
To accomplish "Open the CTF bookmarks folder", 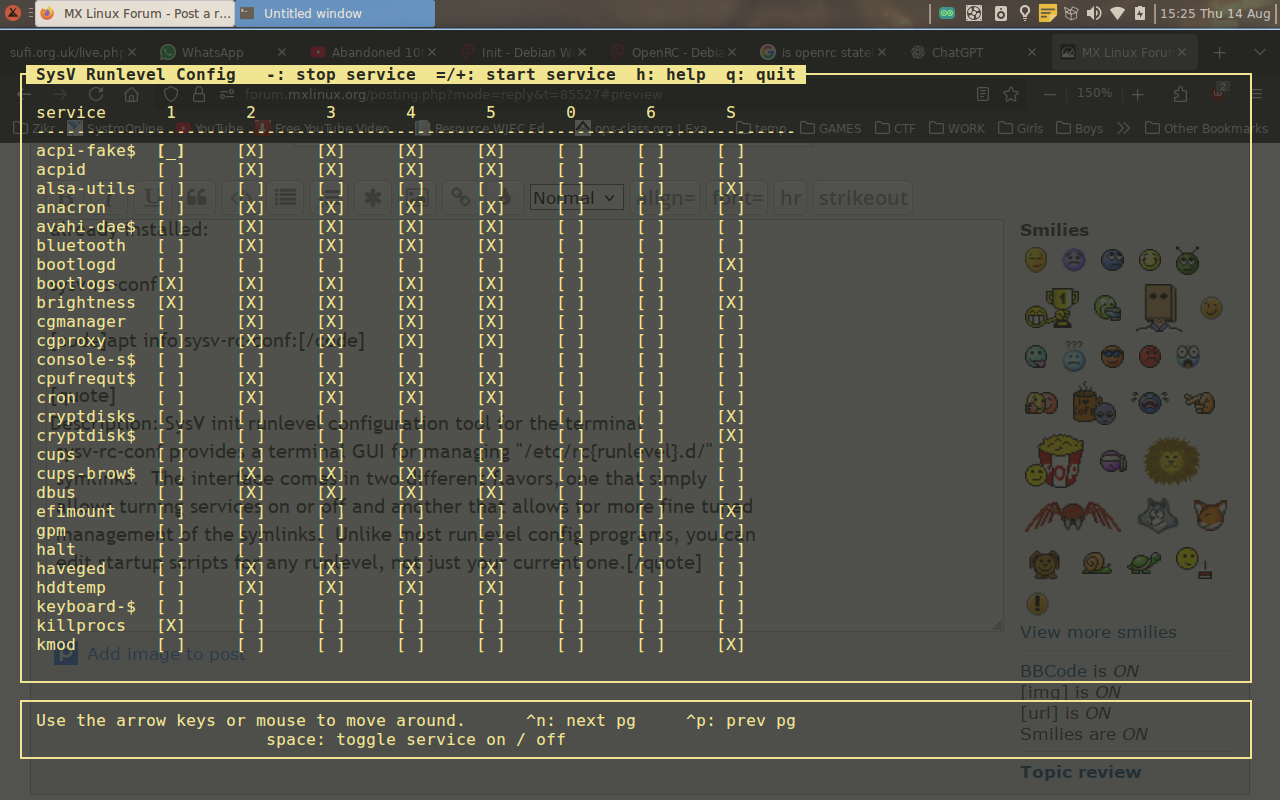I will 895,128.
